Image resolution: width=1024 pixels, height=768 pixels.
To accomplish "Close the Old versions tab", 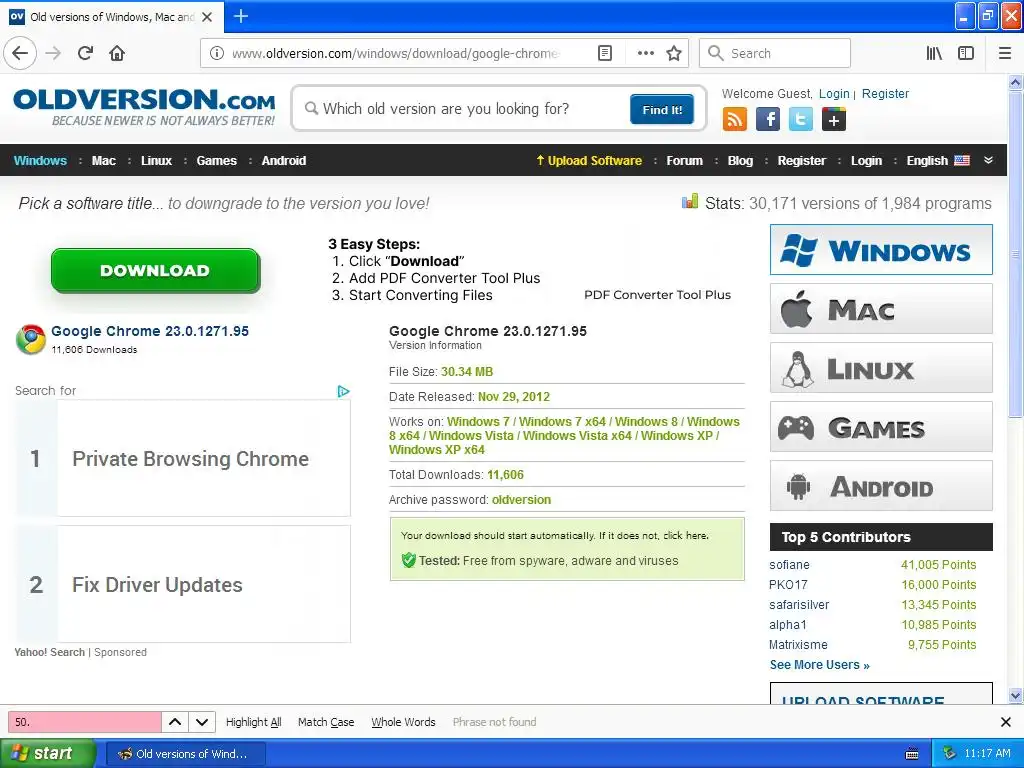I will 207,17.
